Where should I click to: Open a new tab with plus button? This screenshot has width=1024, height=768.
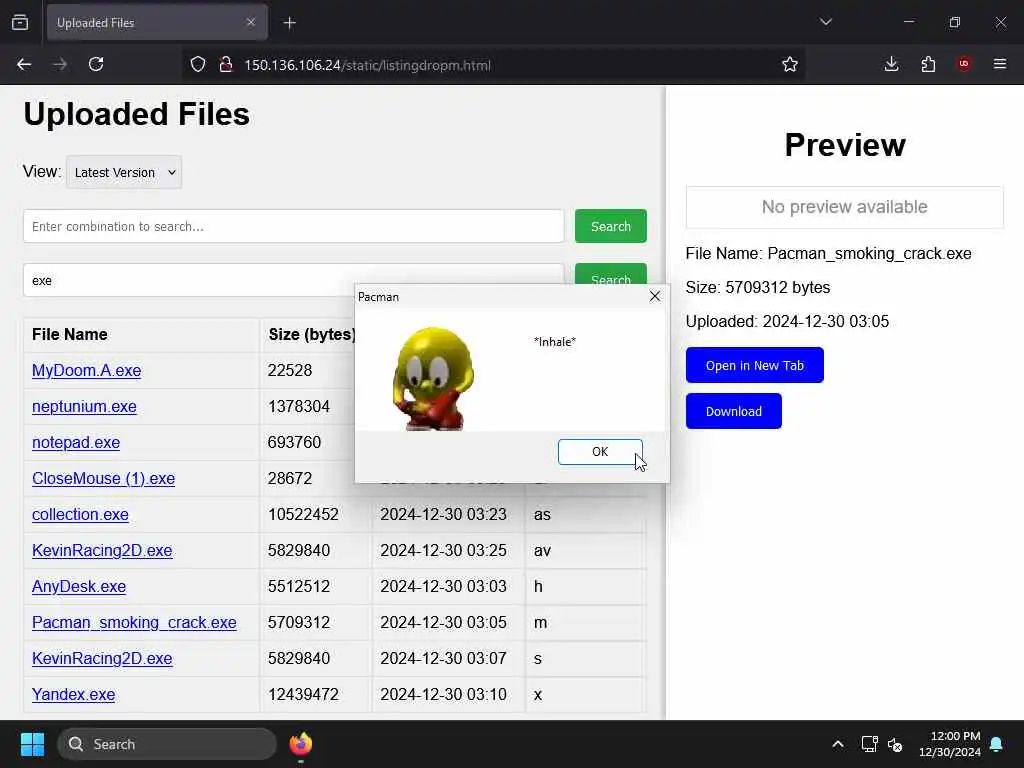coord(290,23)
